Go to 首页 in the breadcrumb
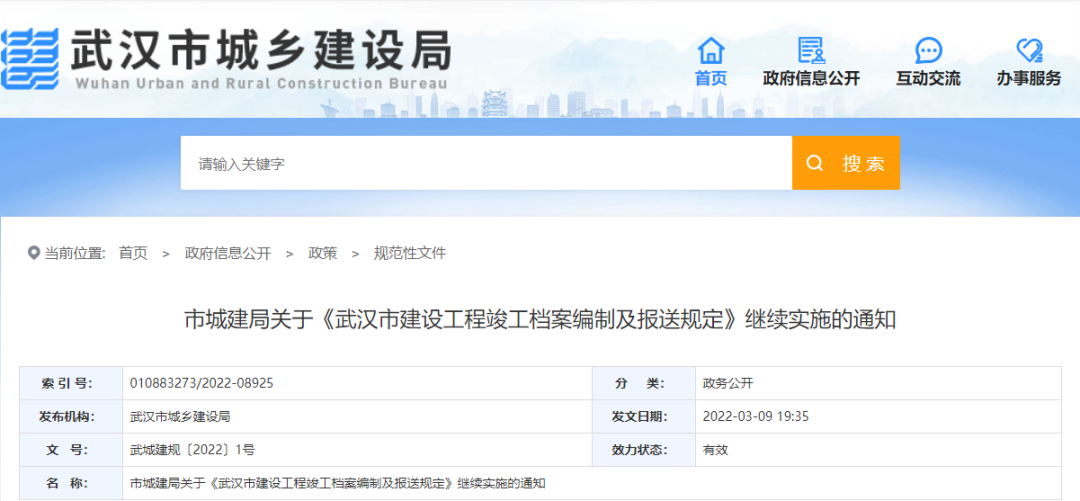 point(133,253)
